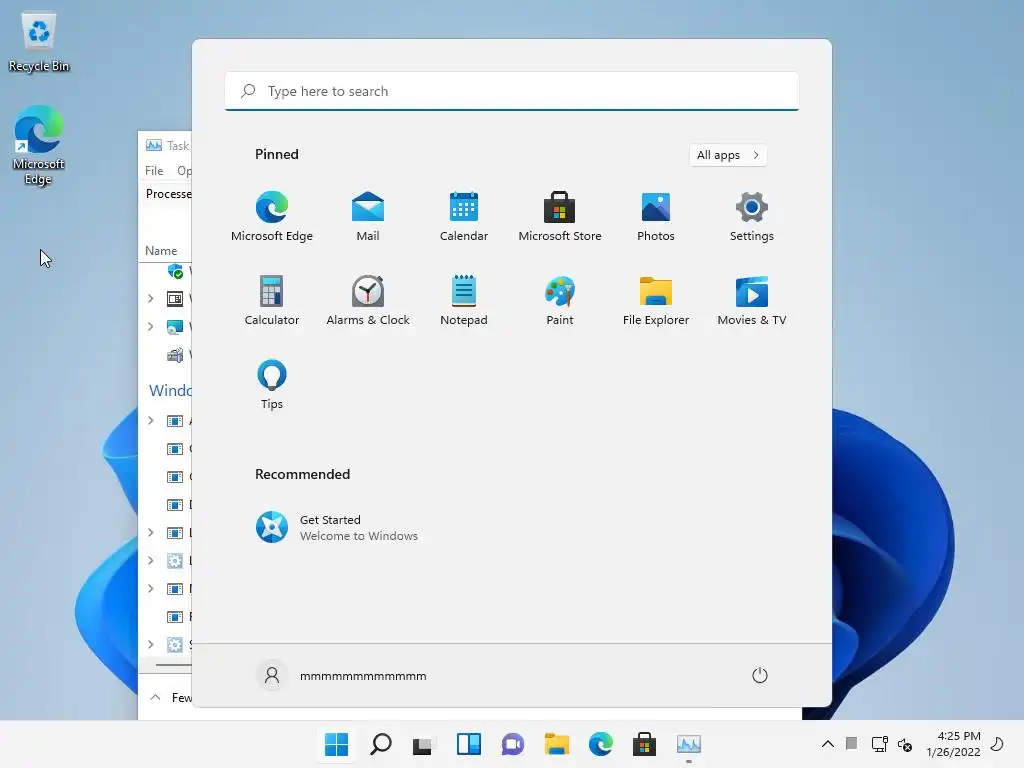Screen dimensions: 1024x768
Task: Launch the Photos app
Action: click(x=656, y=216)
